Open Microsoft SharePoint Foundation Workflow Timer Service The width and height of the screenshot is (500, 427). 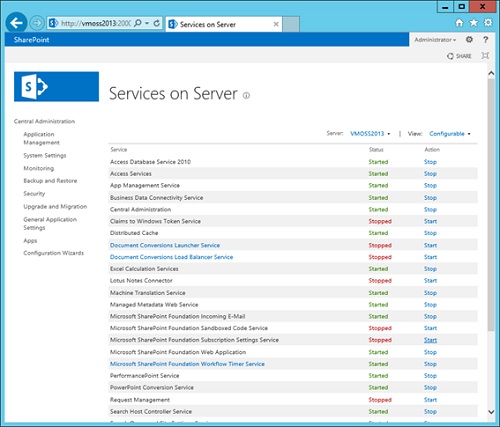[x=187, y=364]
